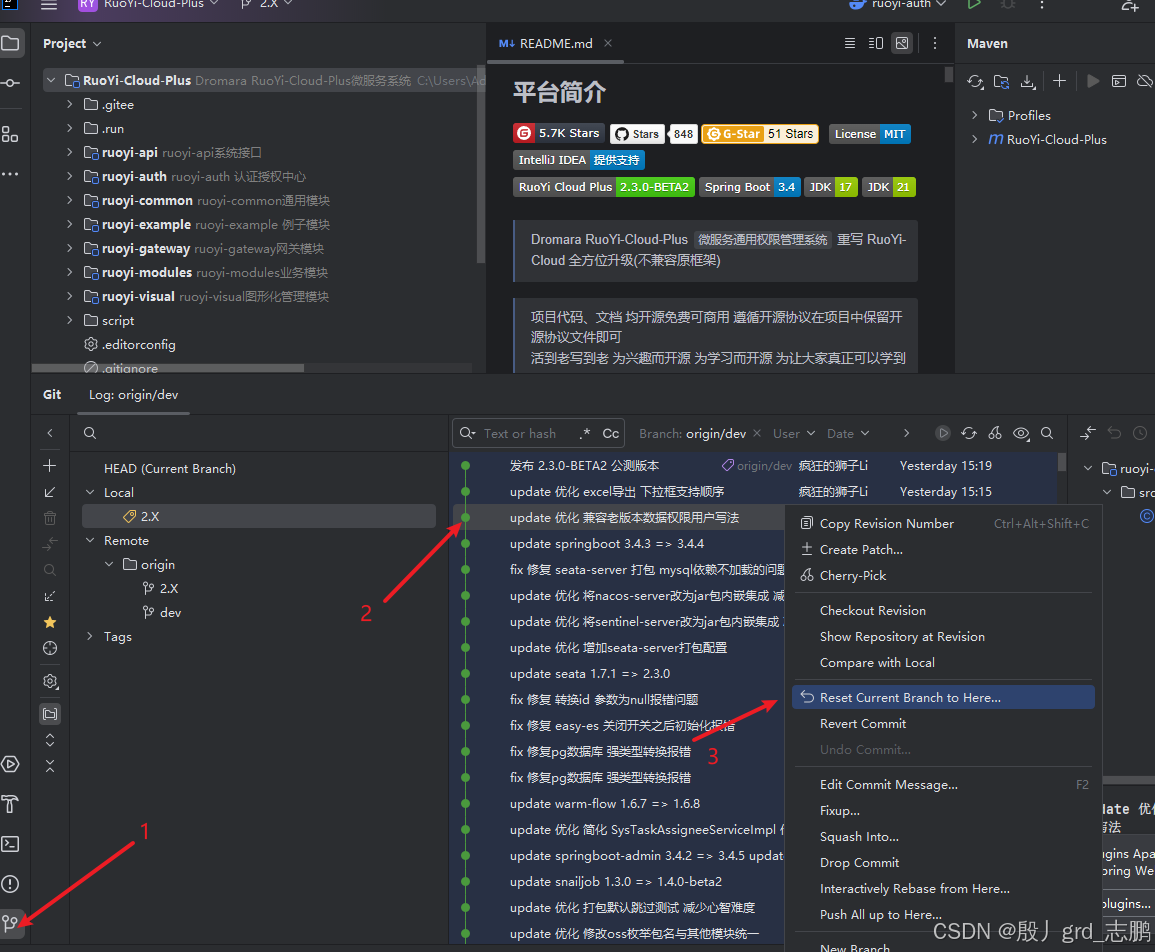Expand the ruoyi-api module folder
1155x952 pixels.
point(70,153)
